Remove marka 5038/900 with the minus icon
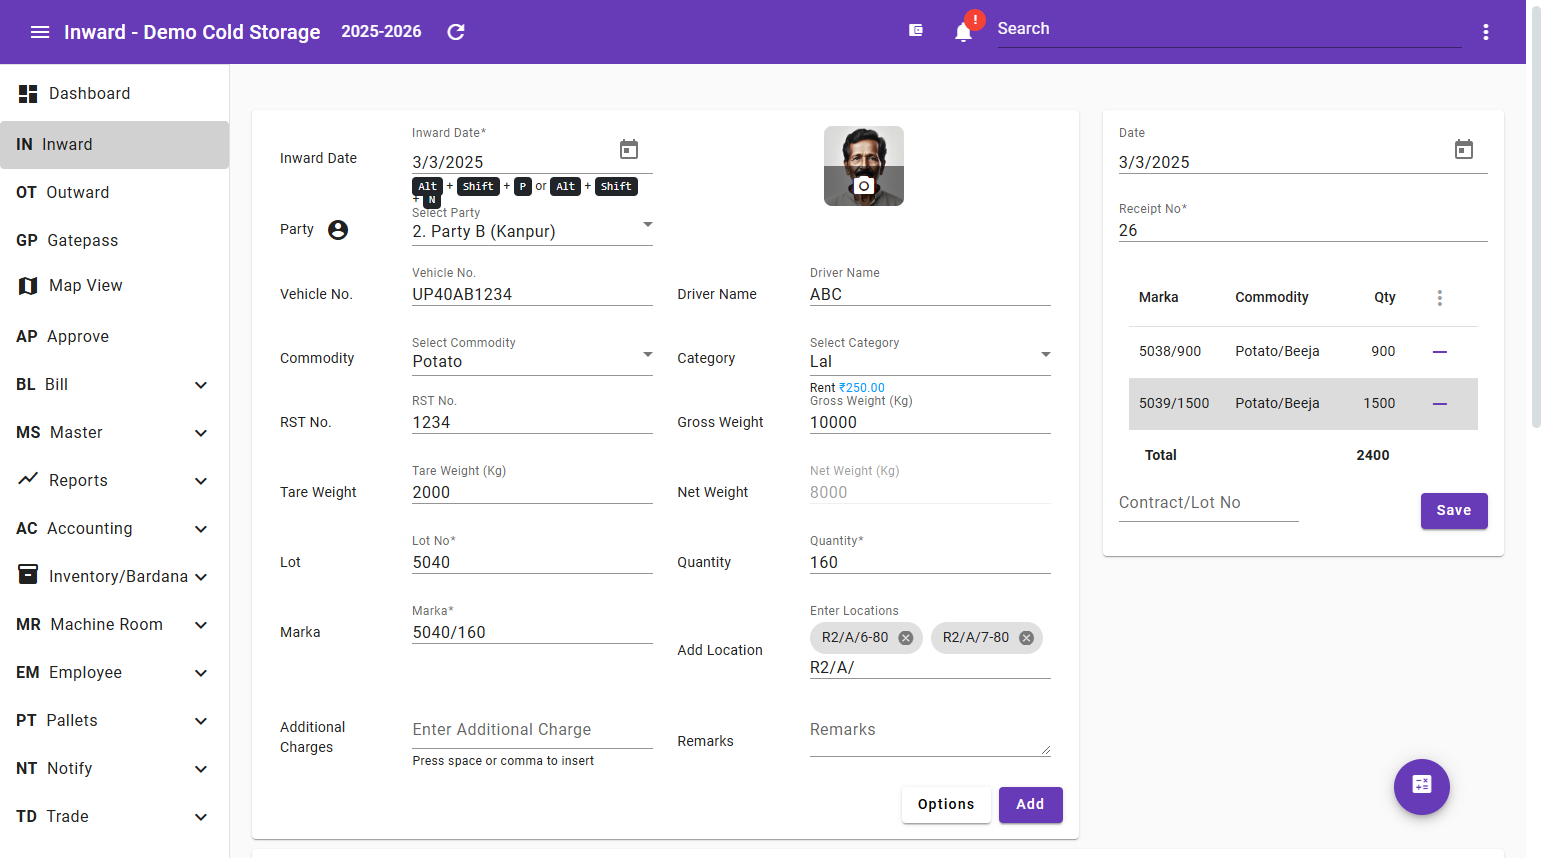This screenshot has height=858, width=1547. click(x=1440, y=351)
